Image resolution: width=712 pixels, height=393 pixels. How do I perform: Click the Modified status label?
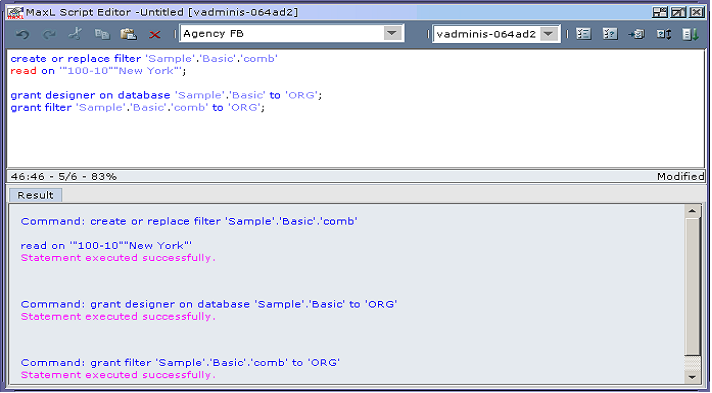680,177
